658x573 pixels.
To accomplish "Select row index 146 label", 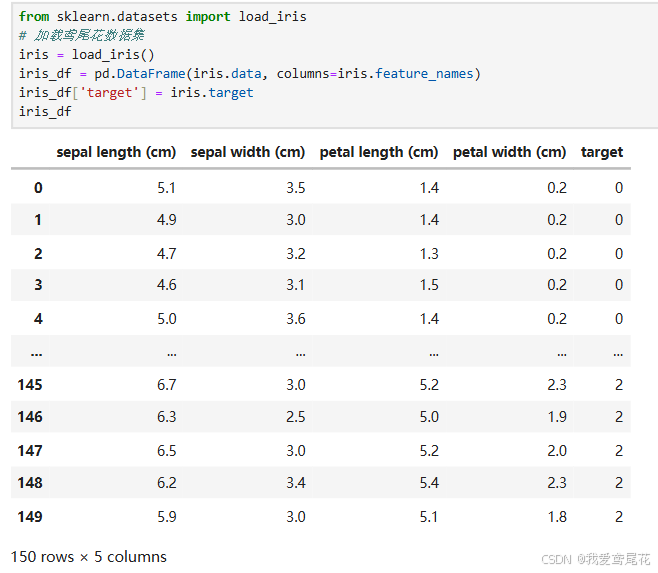I will (30, 417).
